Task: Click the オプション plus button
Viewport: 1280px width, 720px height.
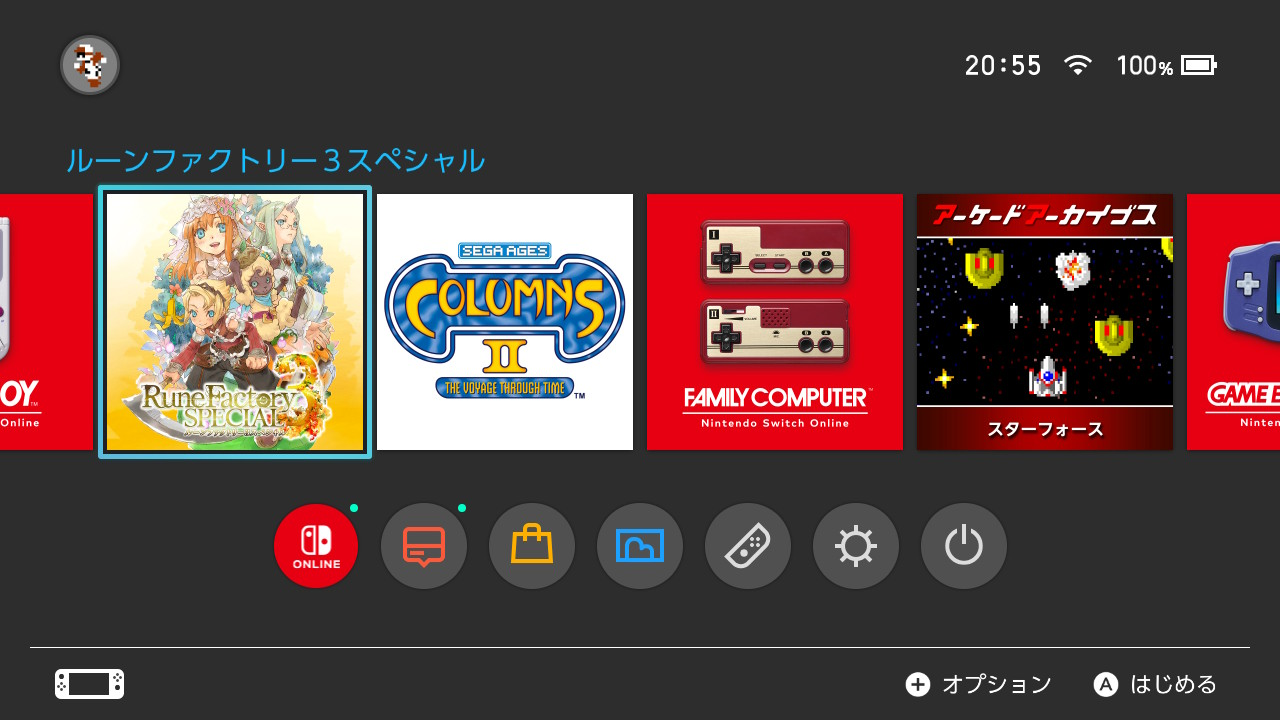Action: click(x=979, y=684)
